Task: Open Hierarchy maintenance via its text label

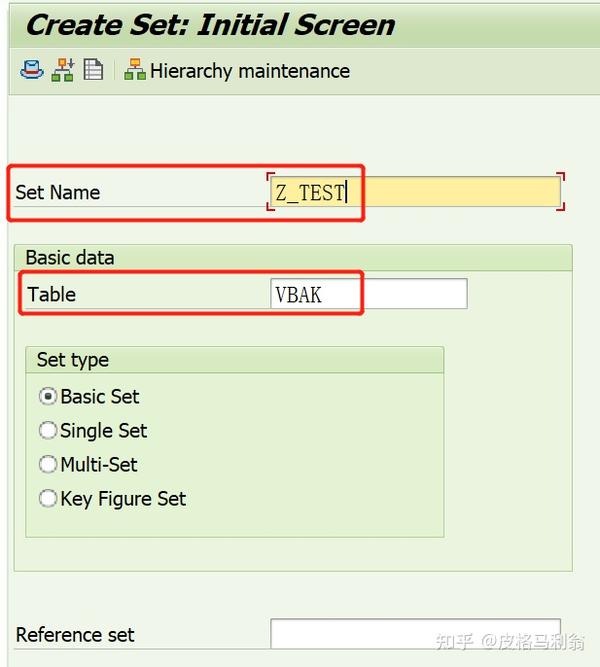Action: tap(250, 71)
